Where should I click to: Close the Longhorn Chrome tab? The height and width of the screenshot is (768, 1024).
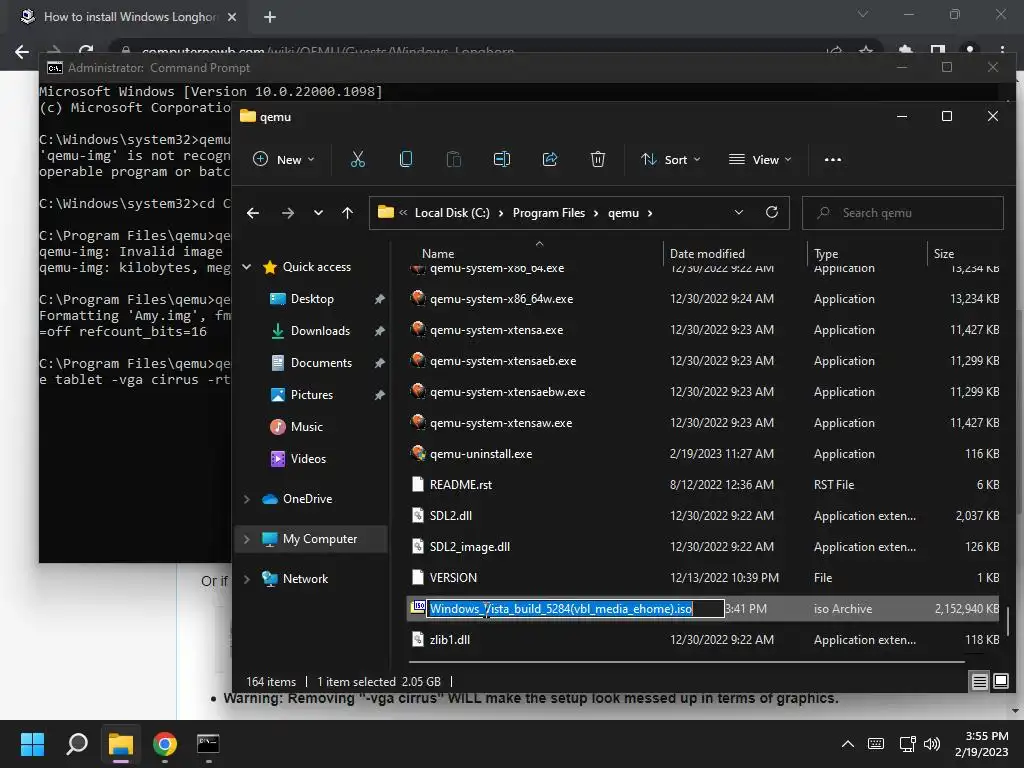click(x=232, y=17)
